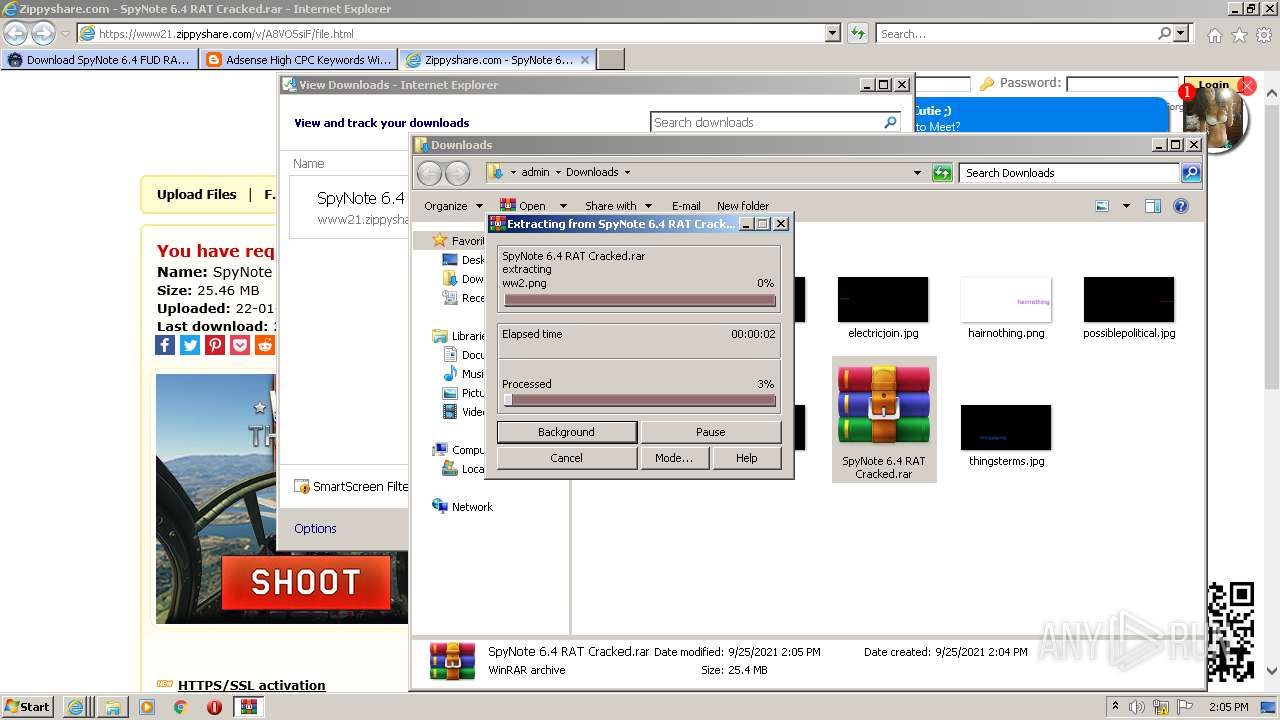The height and width of the screenshot is (720, 1280).
Task: Open the Opera taskbar icon
Action: [x=214, y=707]
